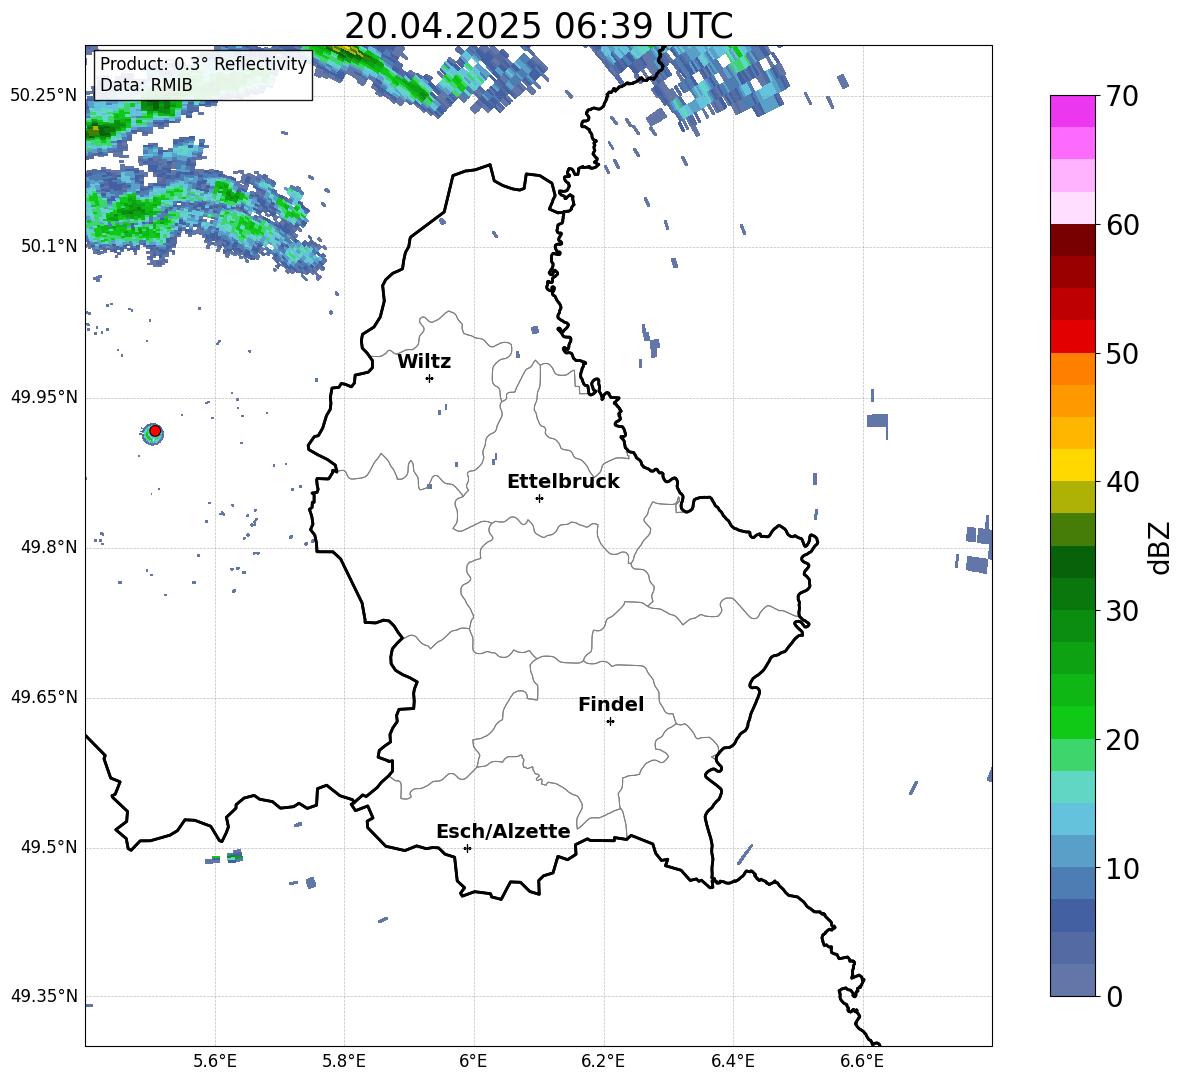This screenshot has width=1184, height=1081.
Task: Click the Findel station cross marker
Action: tap(610, 721)
